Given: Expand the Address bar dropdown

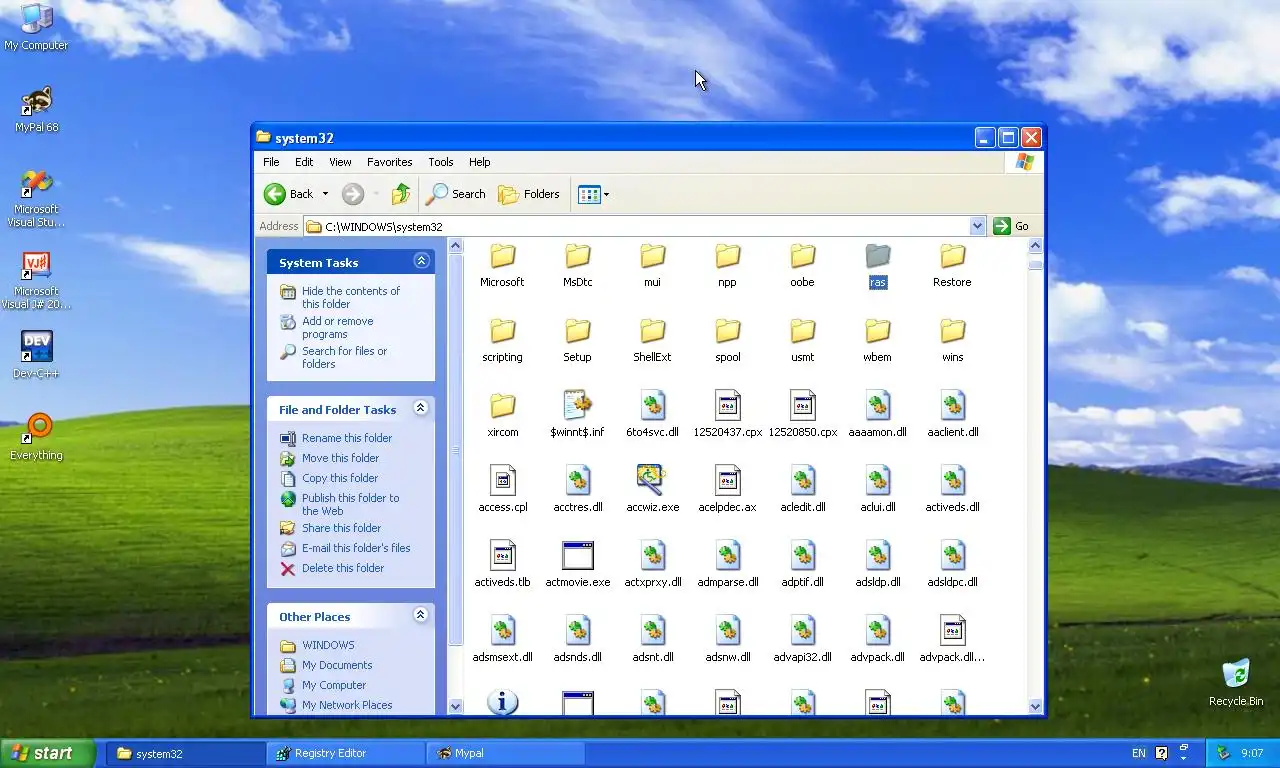Looking at the screenshot, I should click(978, 226).
